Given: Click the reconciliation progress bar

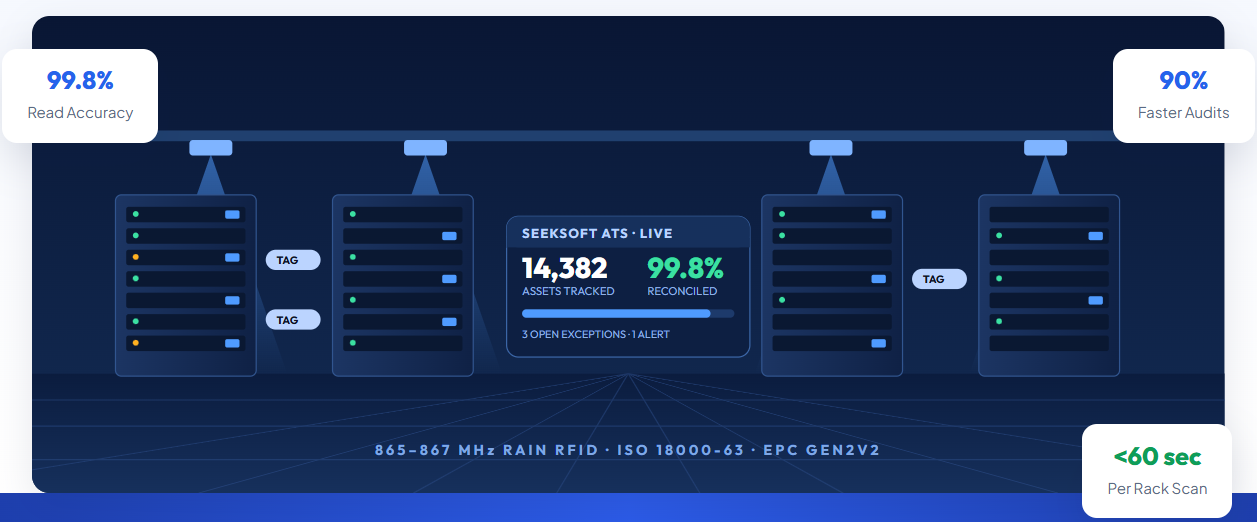Looking at the screenshot, I should pyautogui.click(x=628, y=313).
